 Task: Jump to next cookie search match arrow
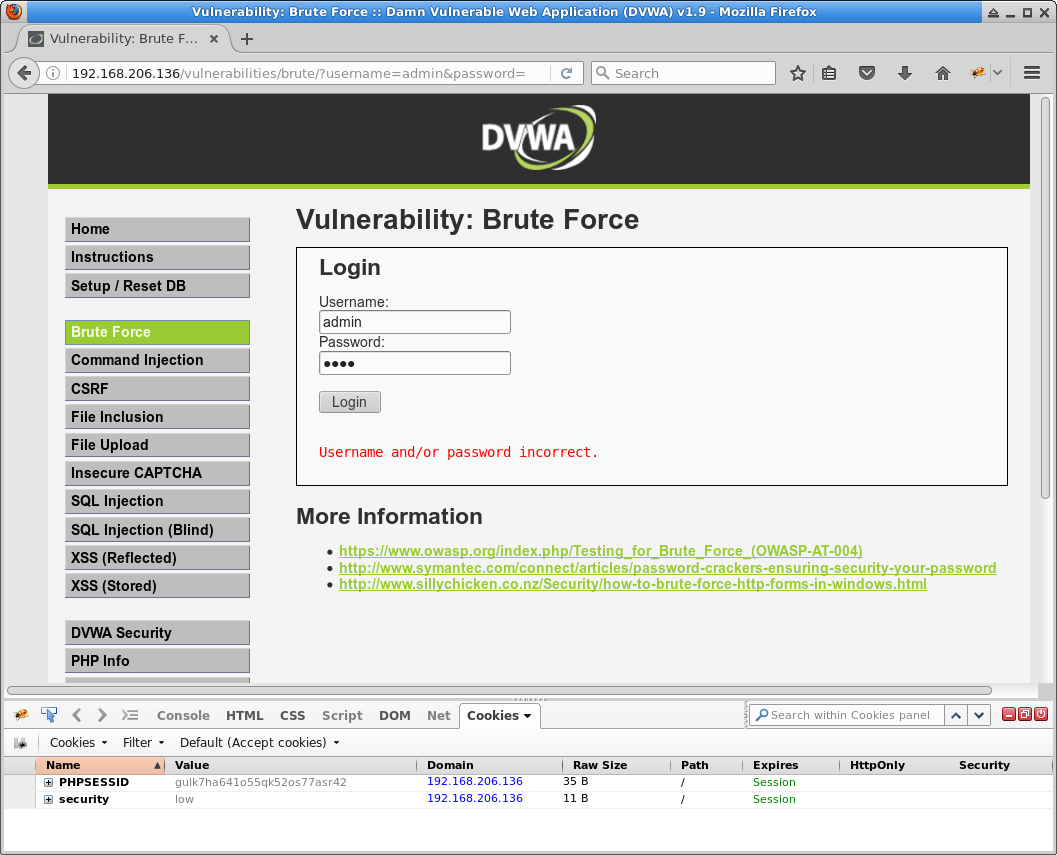click(979, 715)
